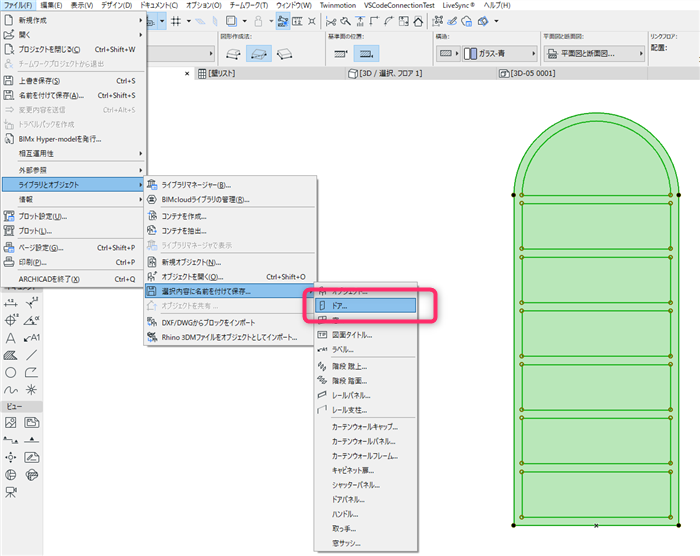Image resolution: width=700 pixels, height=556 pixels.
Task: Toggle the trace reference icon in toolbar
Action: [x=231, y=21]
